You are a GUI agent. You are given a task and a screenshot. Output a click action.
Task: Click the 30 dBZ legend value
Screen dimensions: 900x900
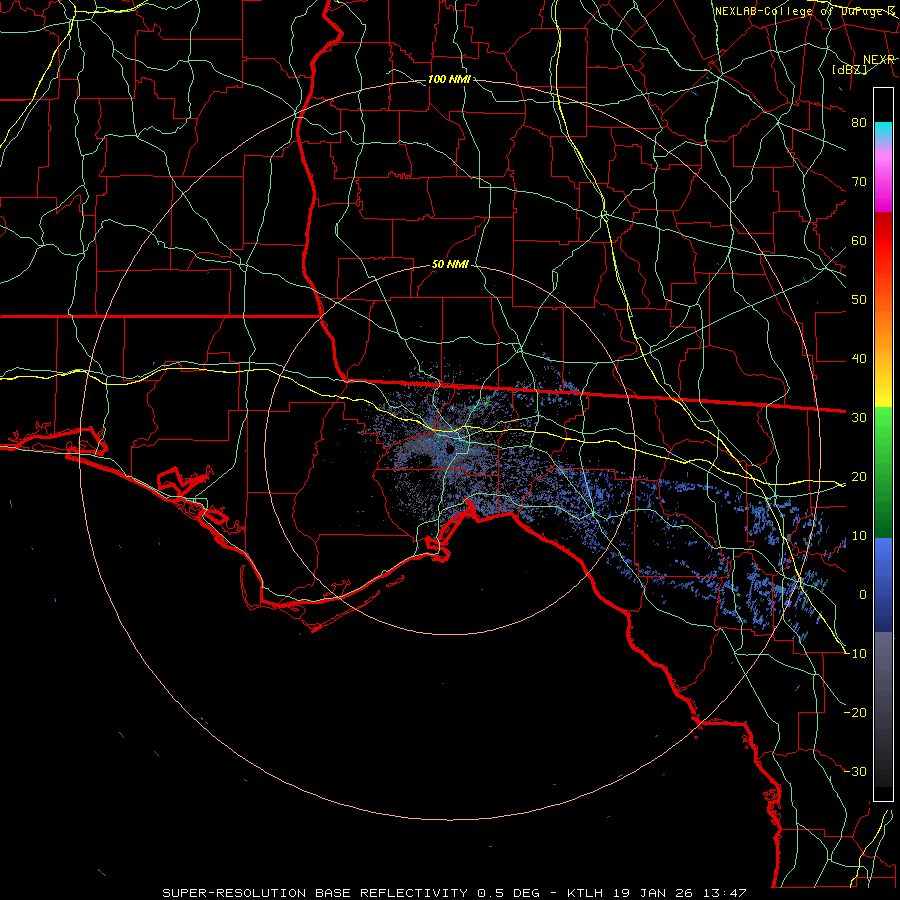point(859,418)
